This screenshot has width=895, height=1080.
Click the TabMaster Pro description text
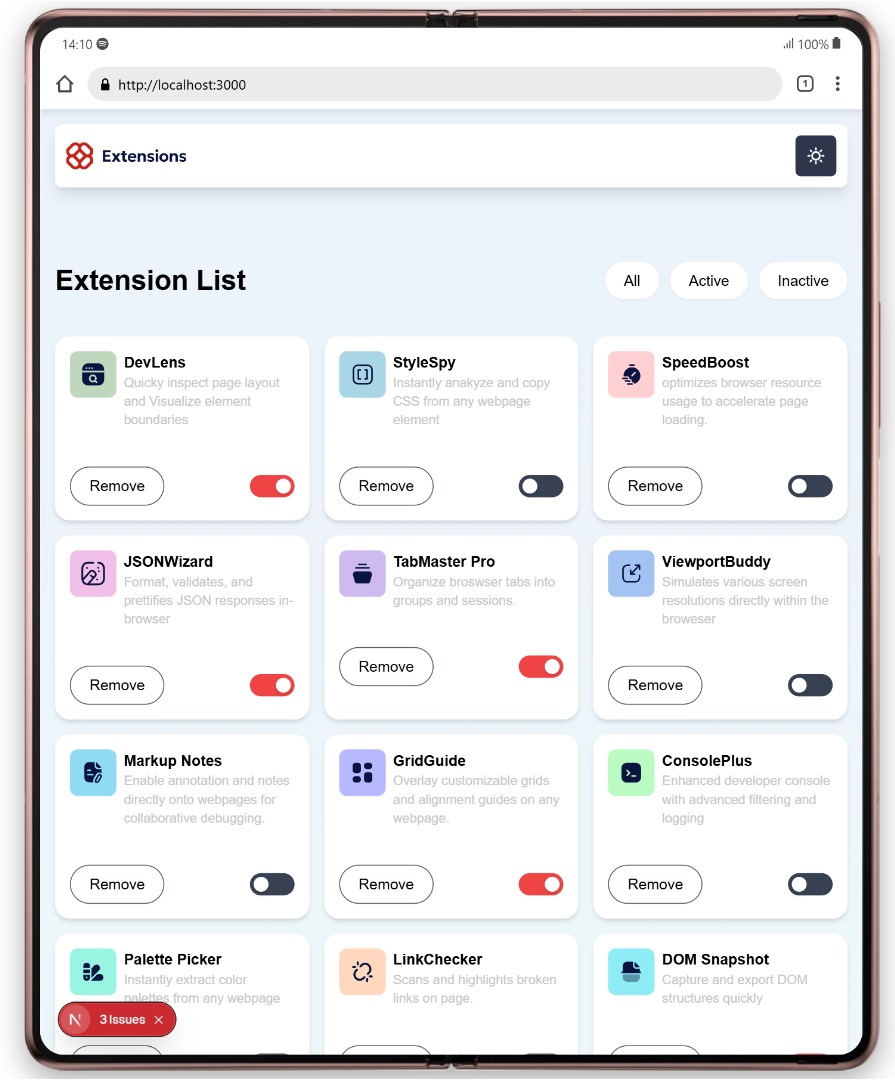(474, 591)
